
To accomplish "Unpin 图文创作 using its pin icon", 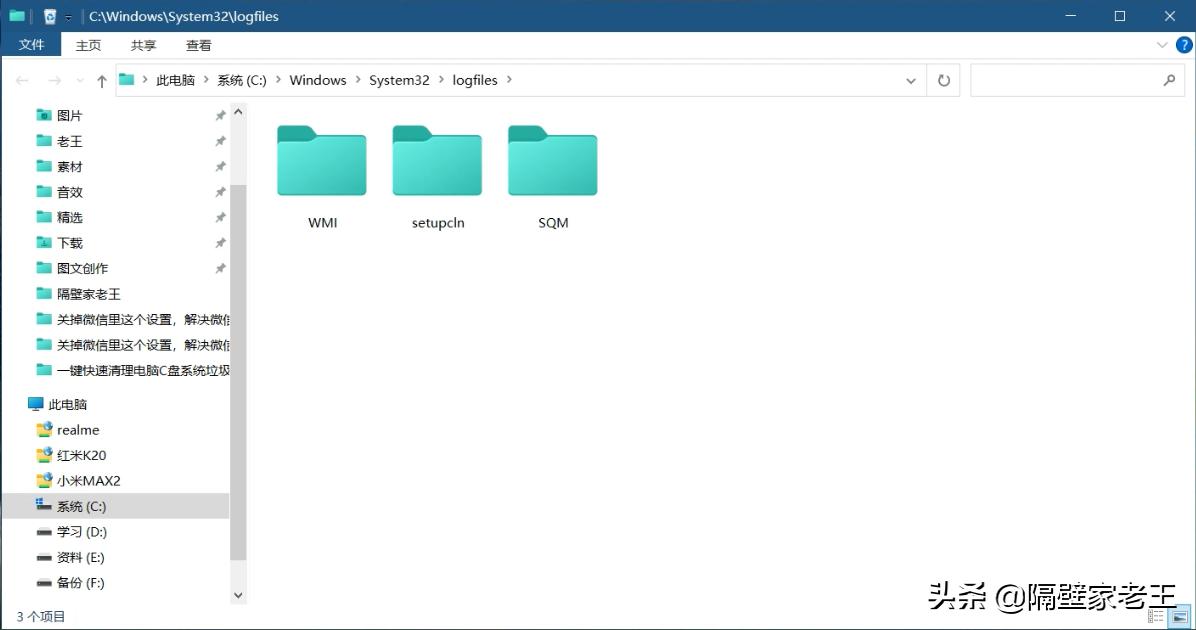I will 220,268.
